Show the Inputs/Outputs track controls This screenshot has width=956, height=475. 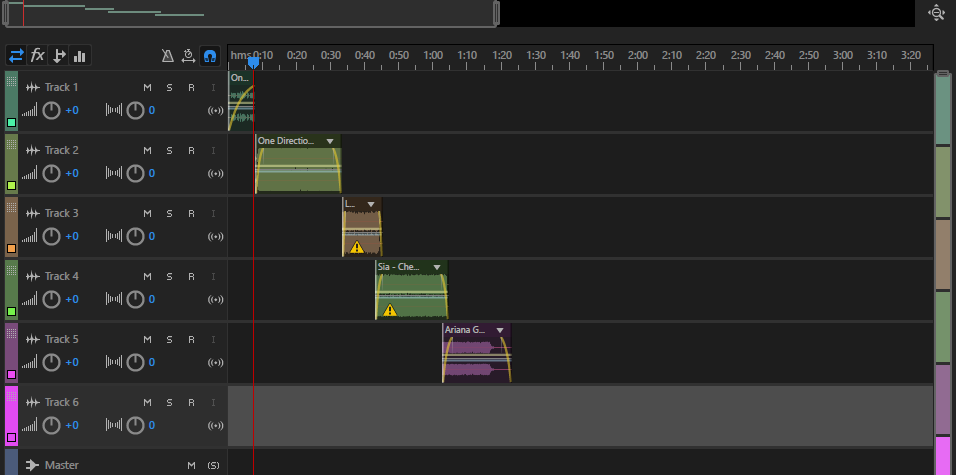(x=17, y=55)
